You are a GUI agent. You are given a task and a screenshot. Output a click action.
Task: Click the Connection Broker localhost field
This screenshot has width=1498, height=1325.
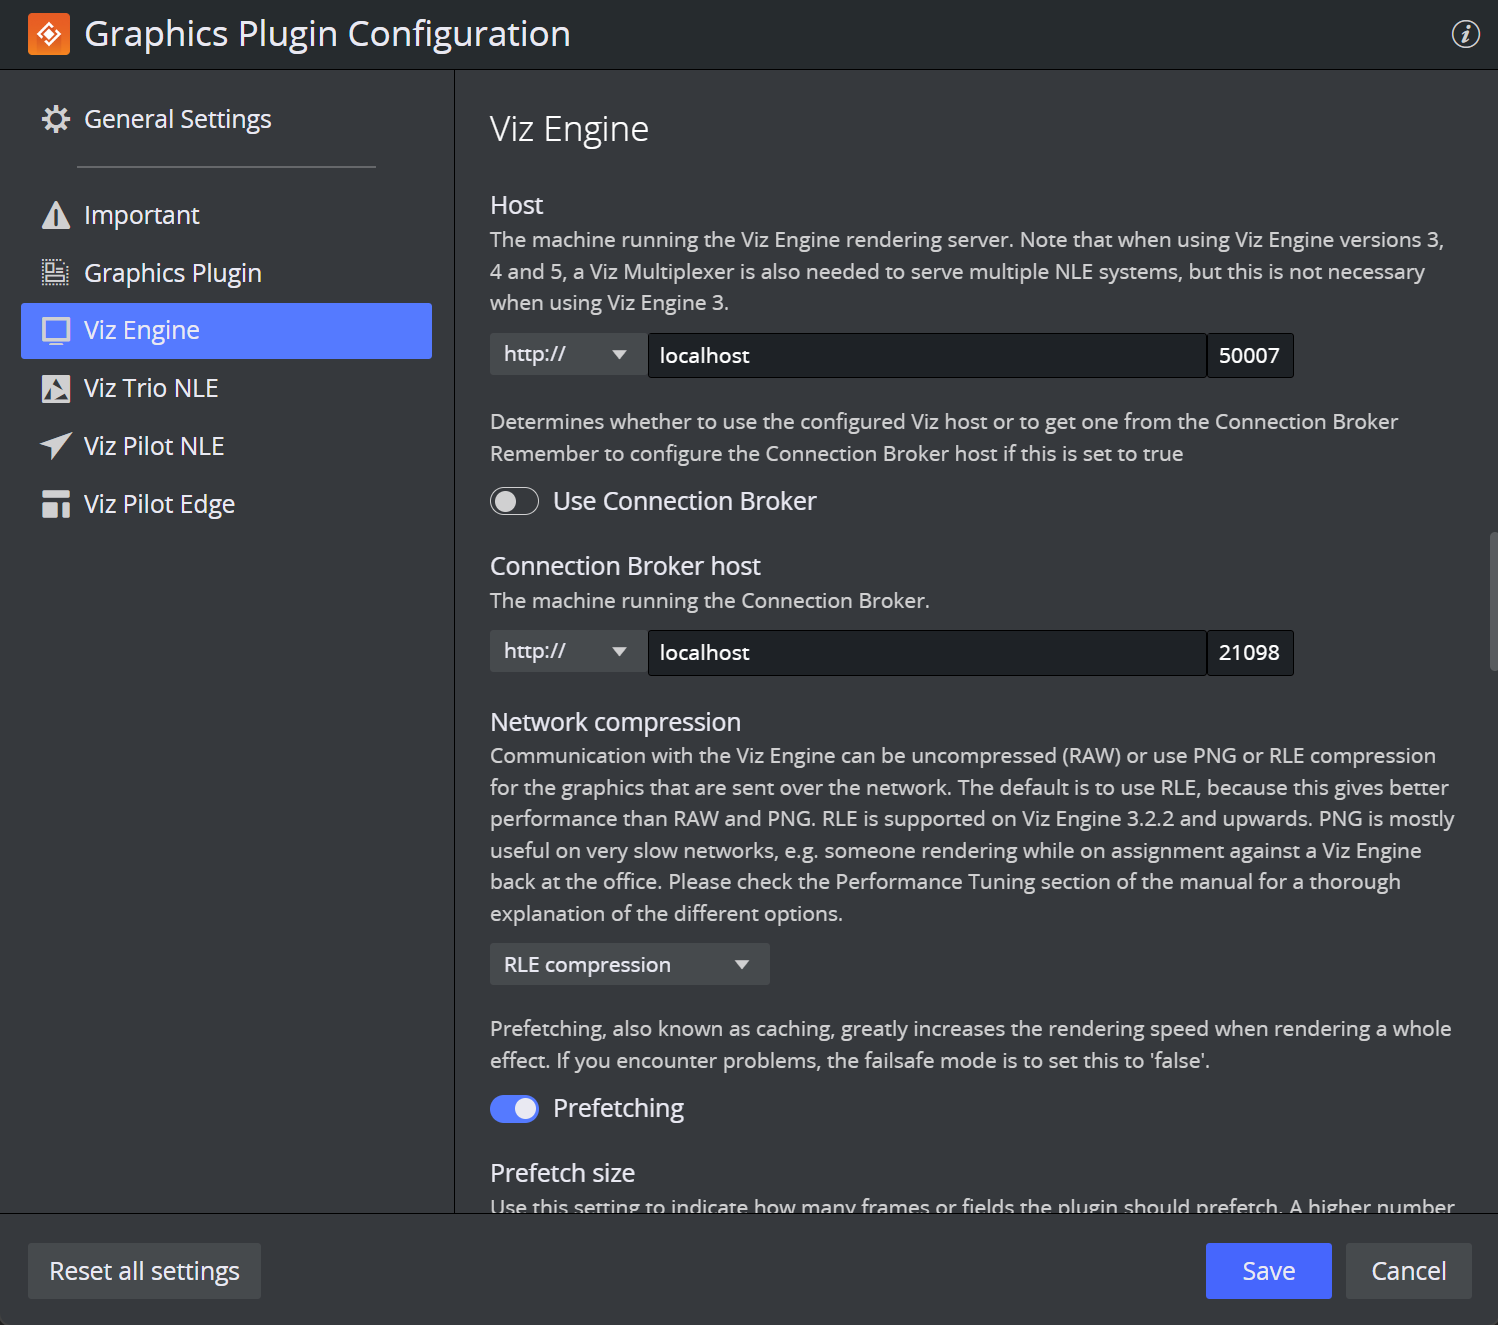tap(927, 652)
